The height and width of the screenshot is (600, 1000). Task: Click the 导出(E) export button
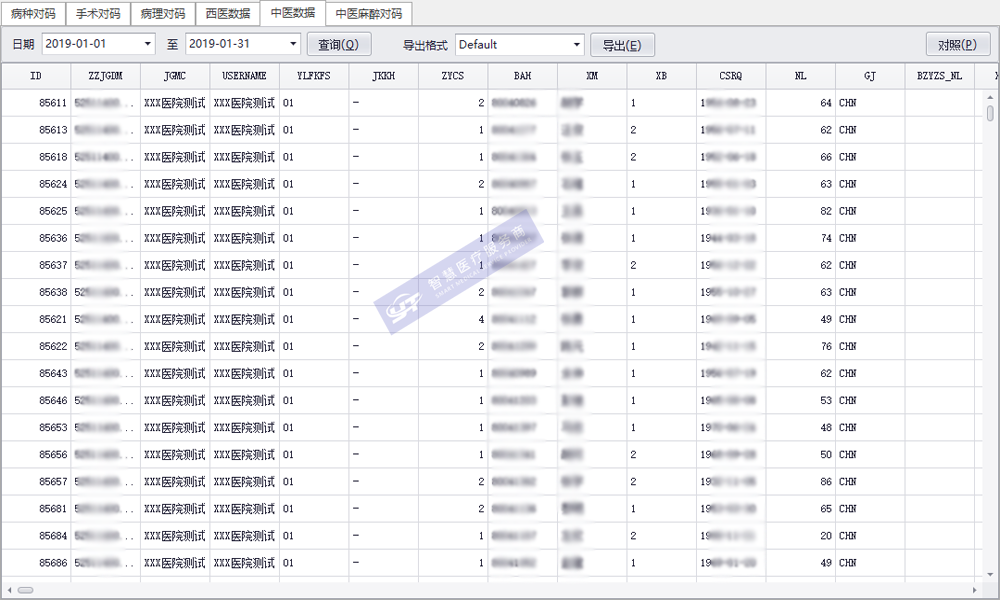pyautogui.click(x=622, y=44)
